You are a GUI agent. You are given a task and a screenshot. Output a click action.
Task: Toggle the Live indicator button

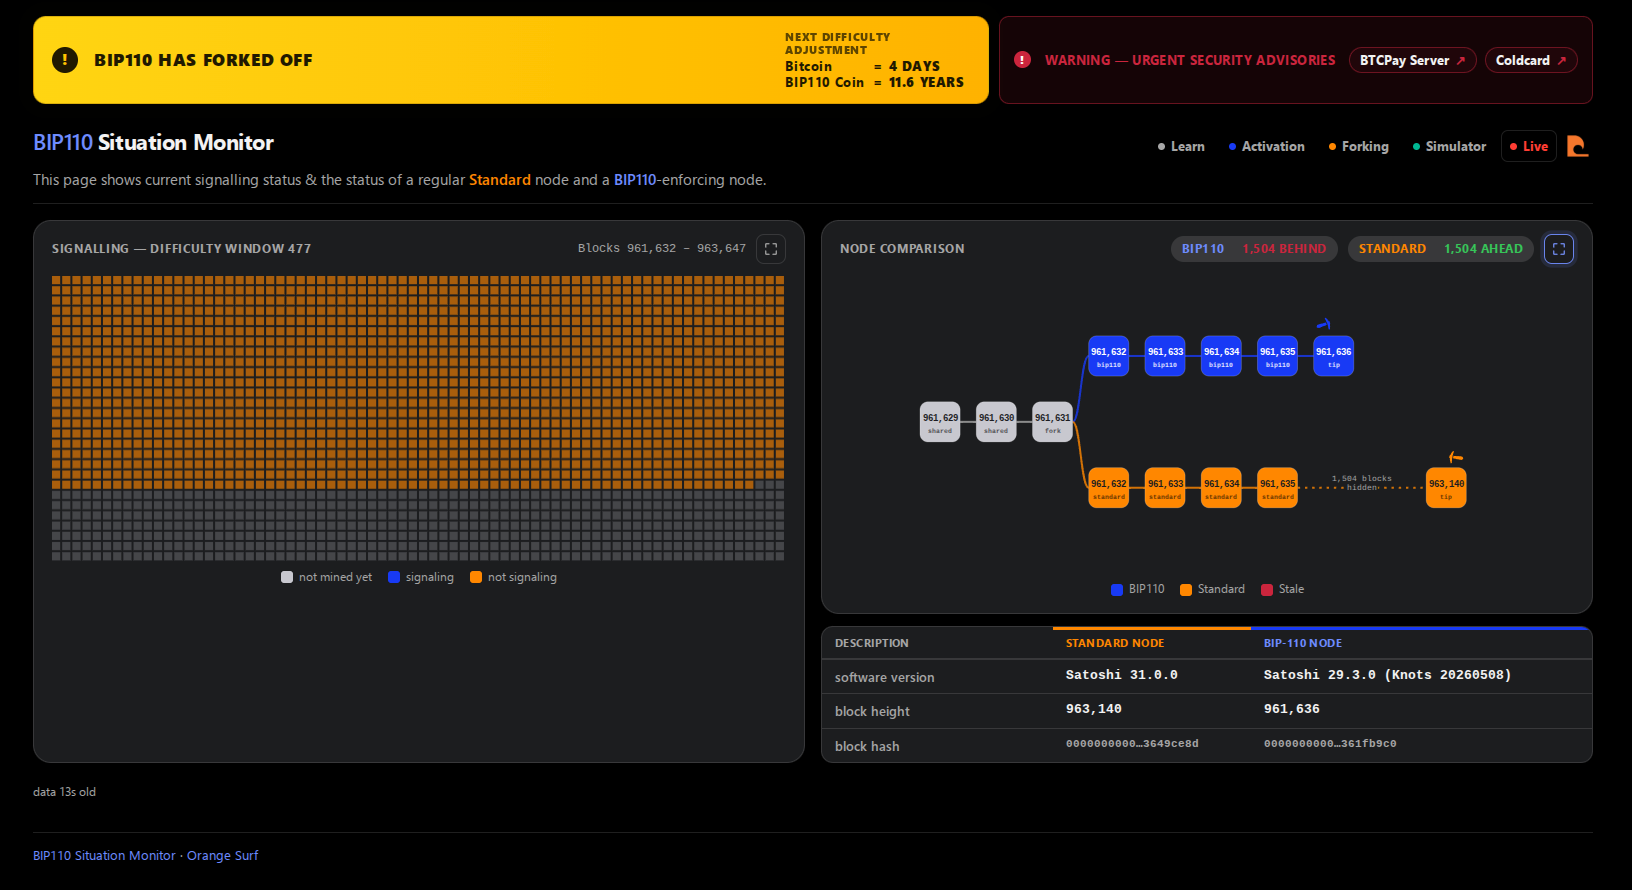pyautogui.click(x=1529, y=146)
